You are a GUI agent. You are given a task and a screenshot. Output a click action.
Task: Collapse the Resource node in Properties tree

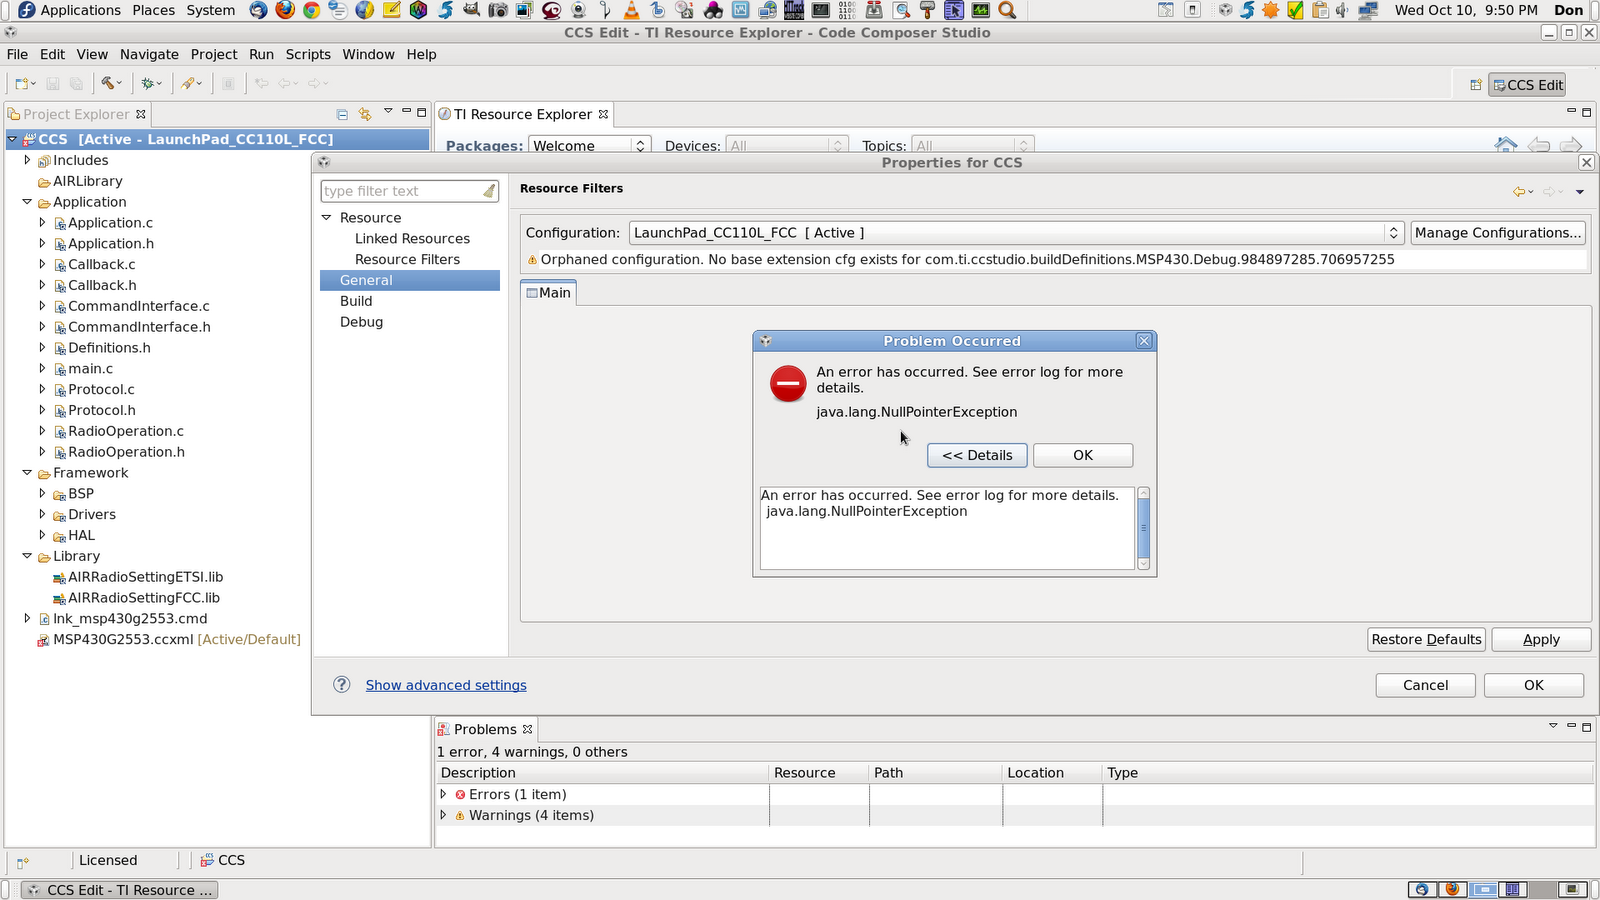pyautogui.click(x=326, y=217)
